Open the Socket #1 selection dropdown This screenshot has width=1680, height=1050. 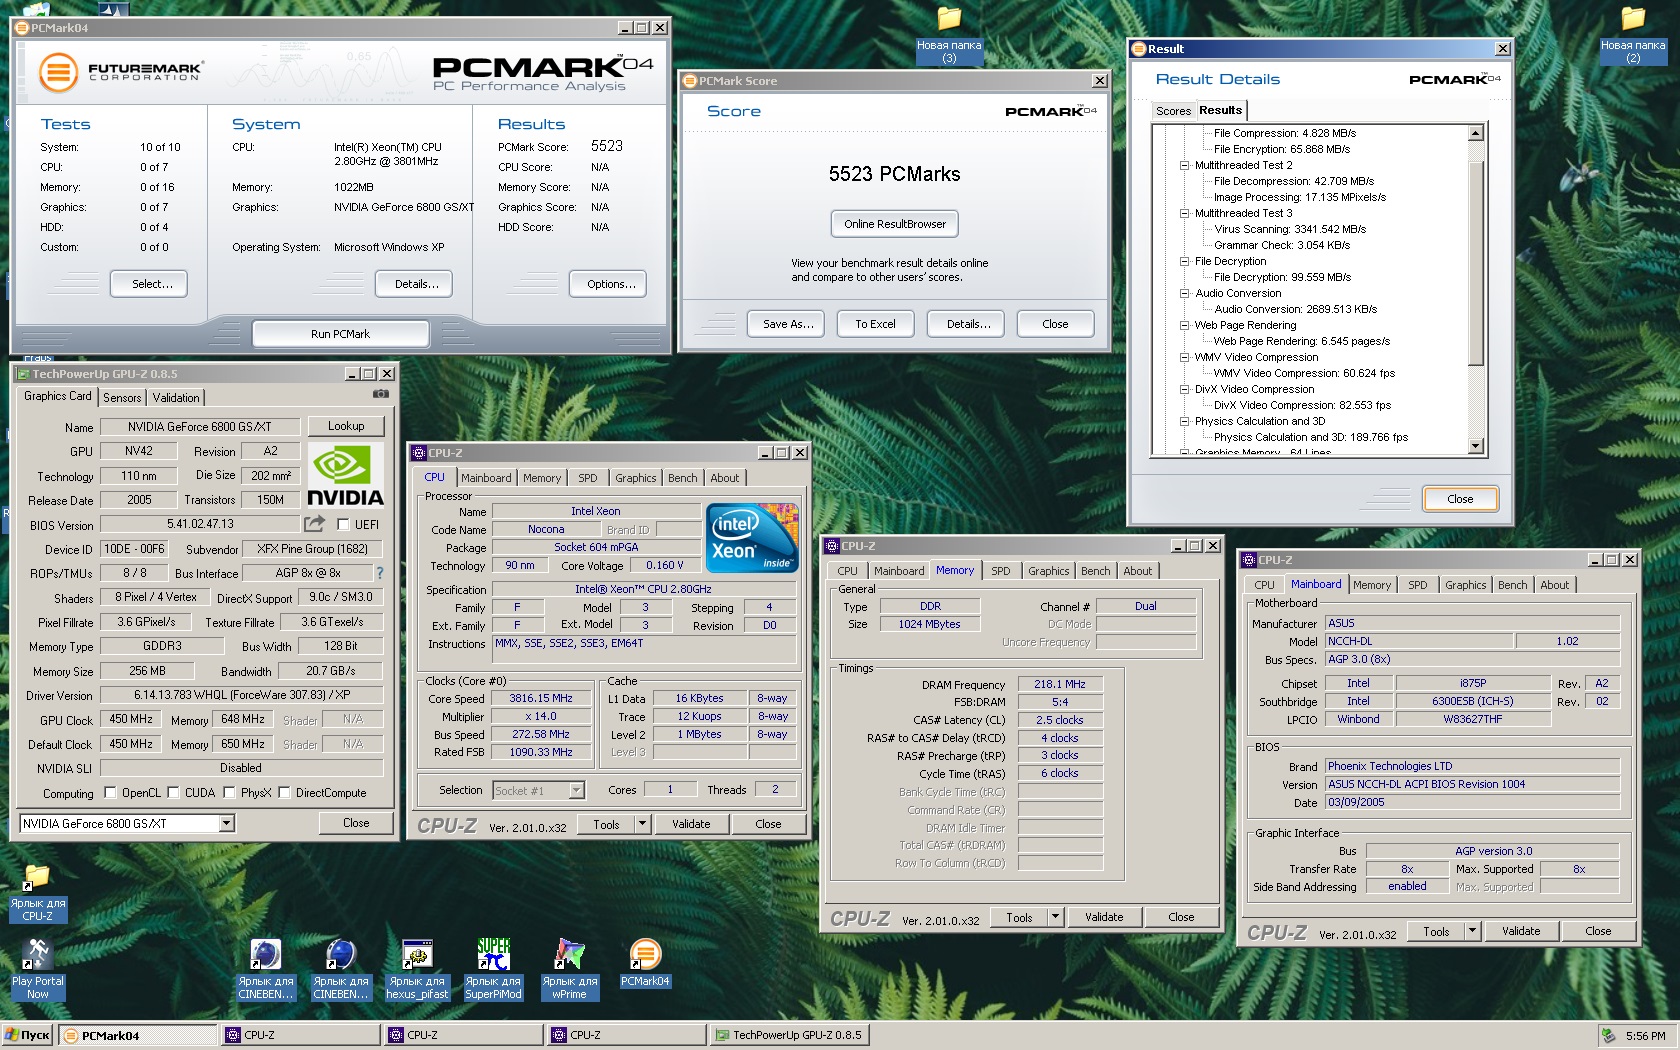[576, 790]
